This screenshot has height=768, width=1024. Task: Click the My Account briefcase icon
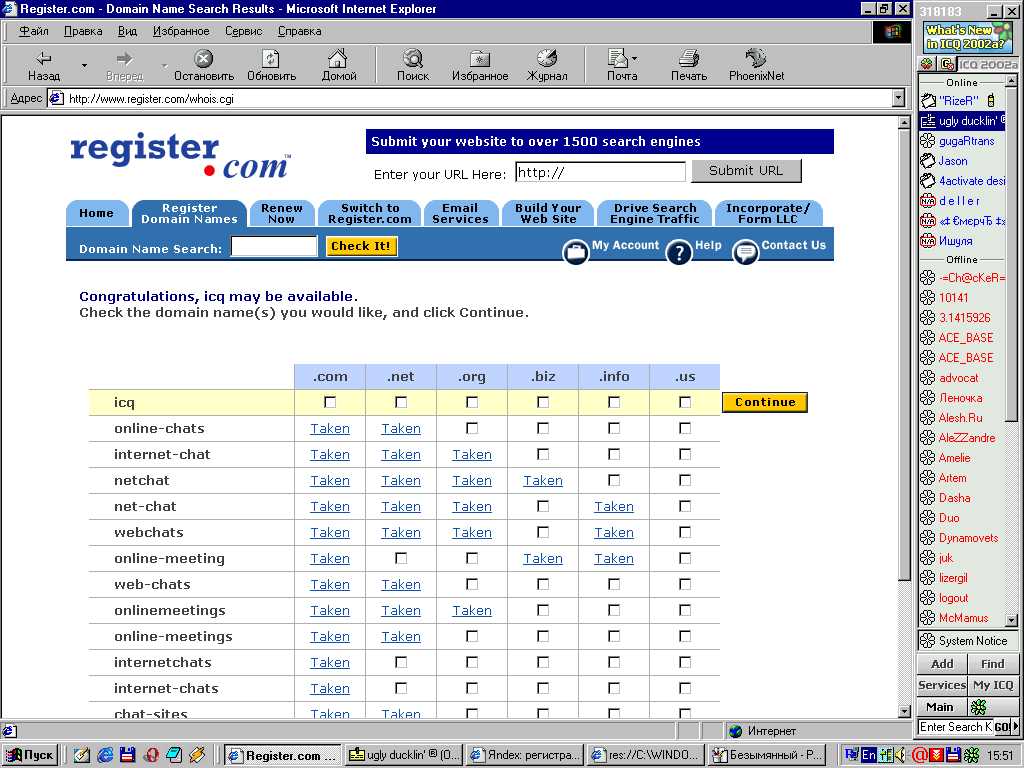click(x=575, y=251)
